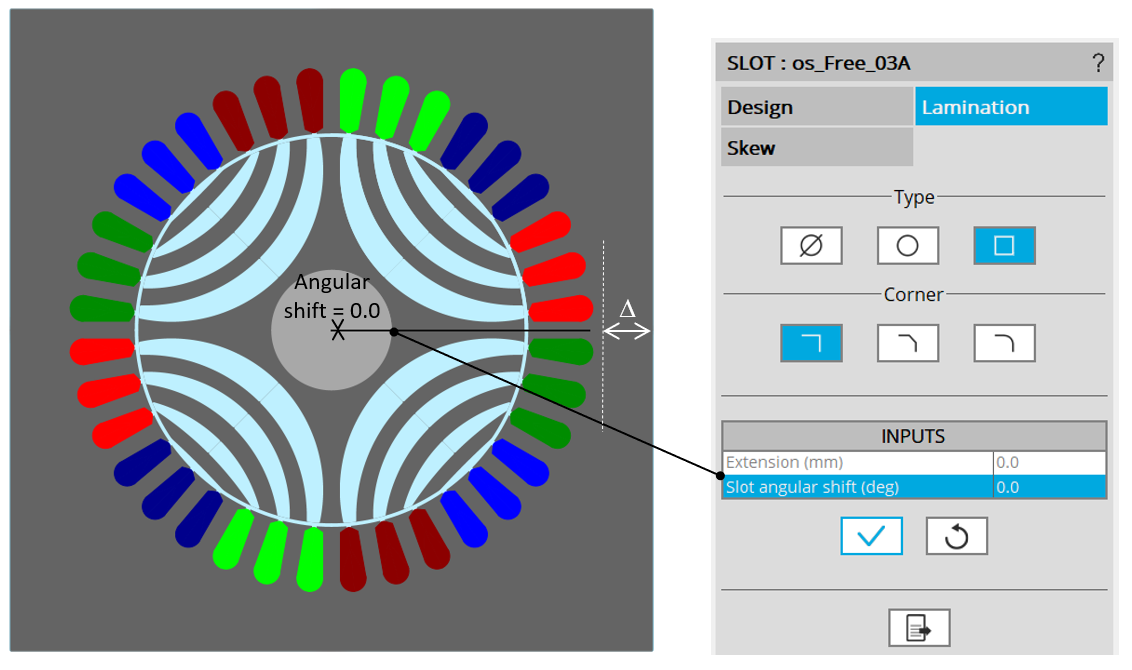Viewport: 1132px width, 670px height.
Task: Click the bright green slot at top
Action: click(x=352, y=98)
